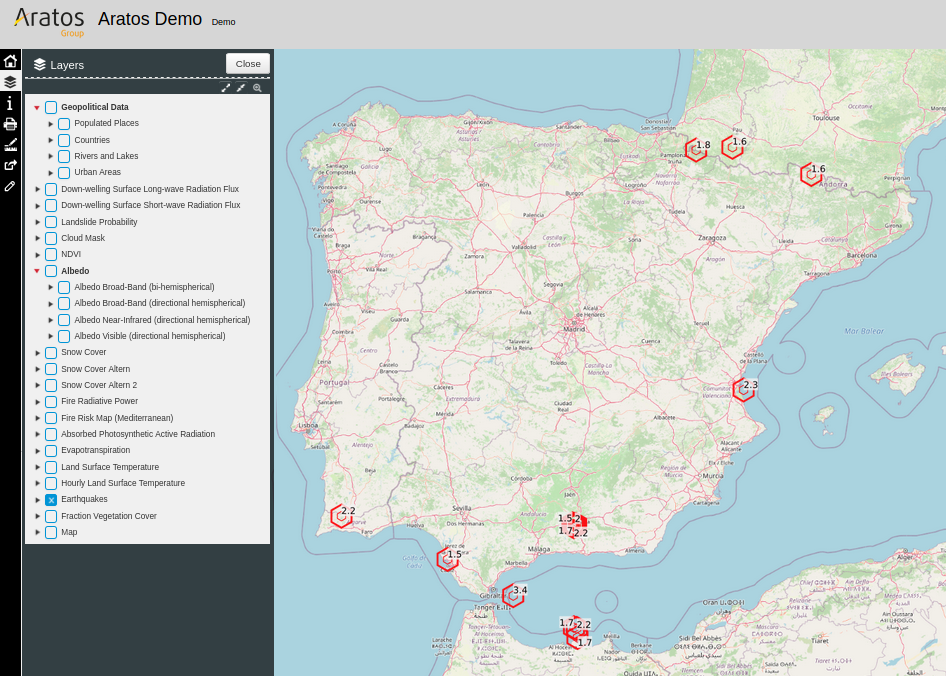Click the zoom magnifier icon in Layers panel
Image resolution: width=946 pixels, height=676 pixels.
tap(257, 88)
